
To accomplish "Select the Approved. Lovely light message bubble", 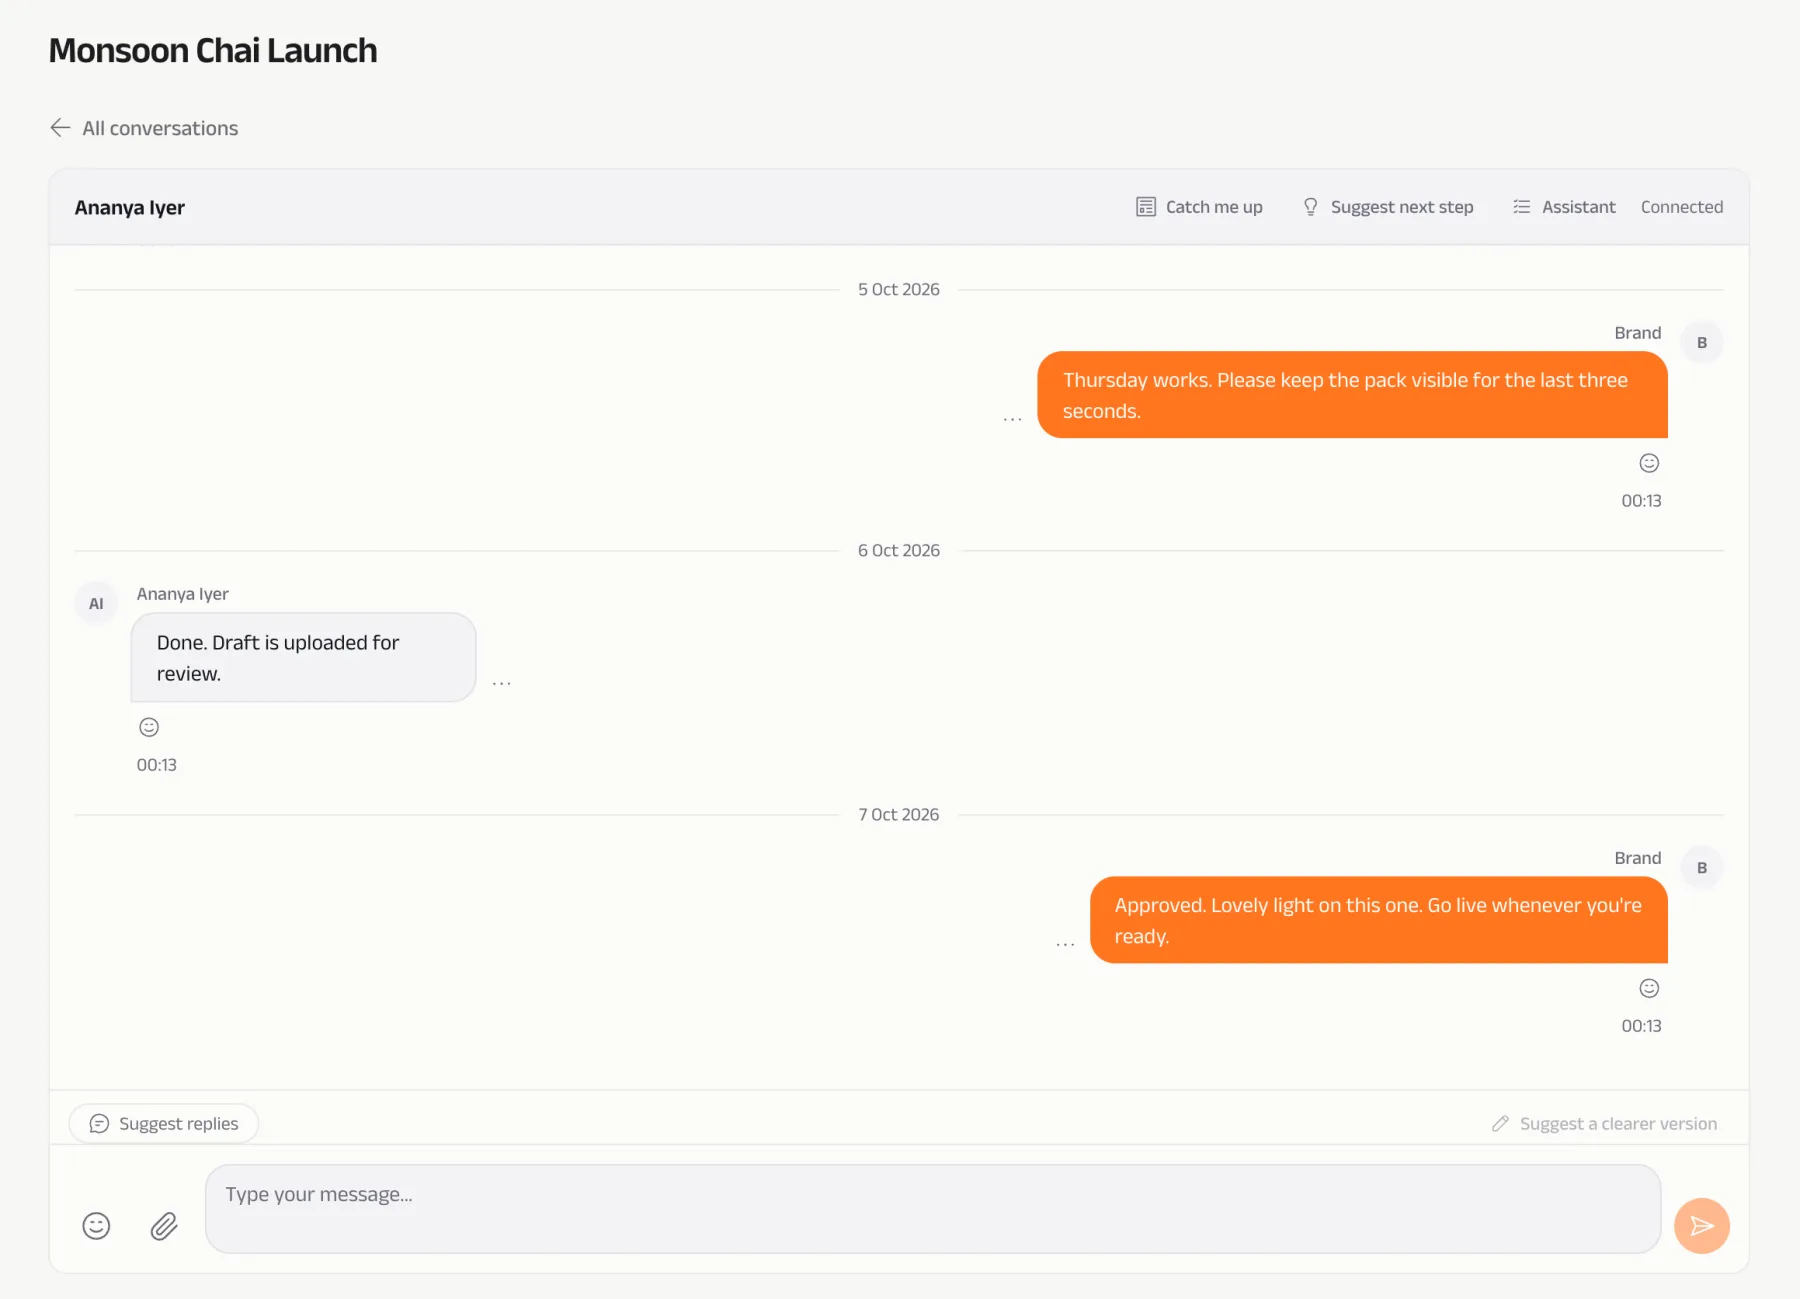I will [x=1379, y=920].
